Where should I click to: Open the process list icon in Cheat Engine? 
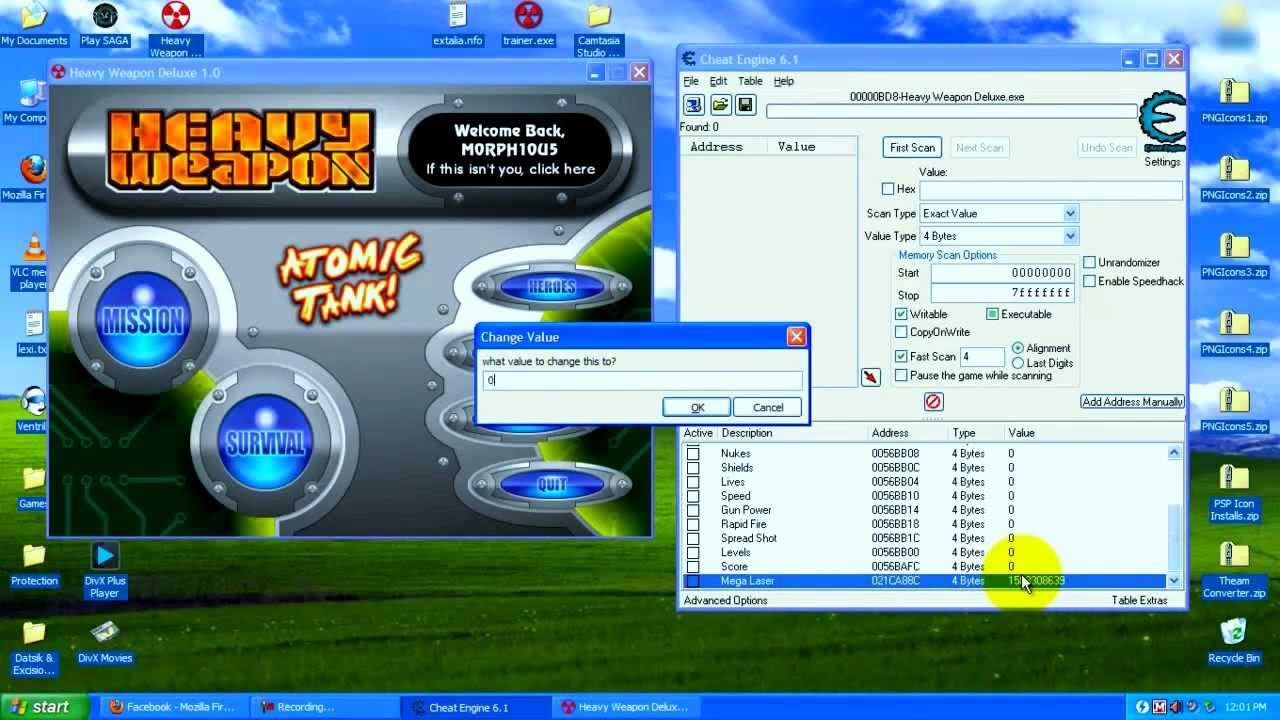pyautogui.click(x=694, y=105)
